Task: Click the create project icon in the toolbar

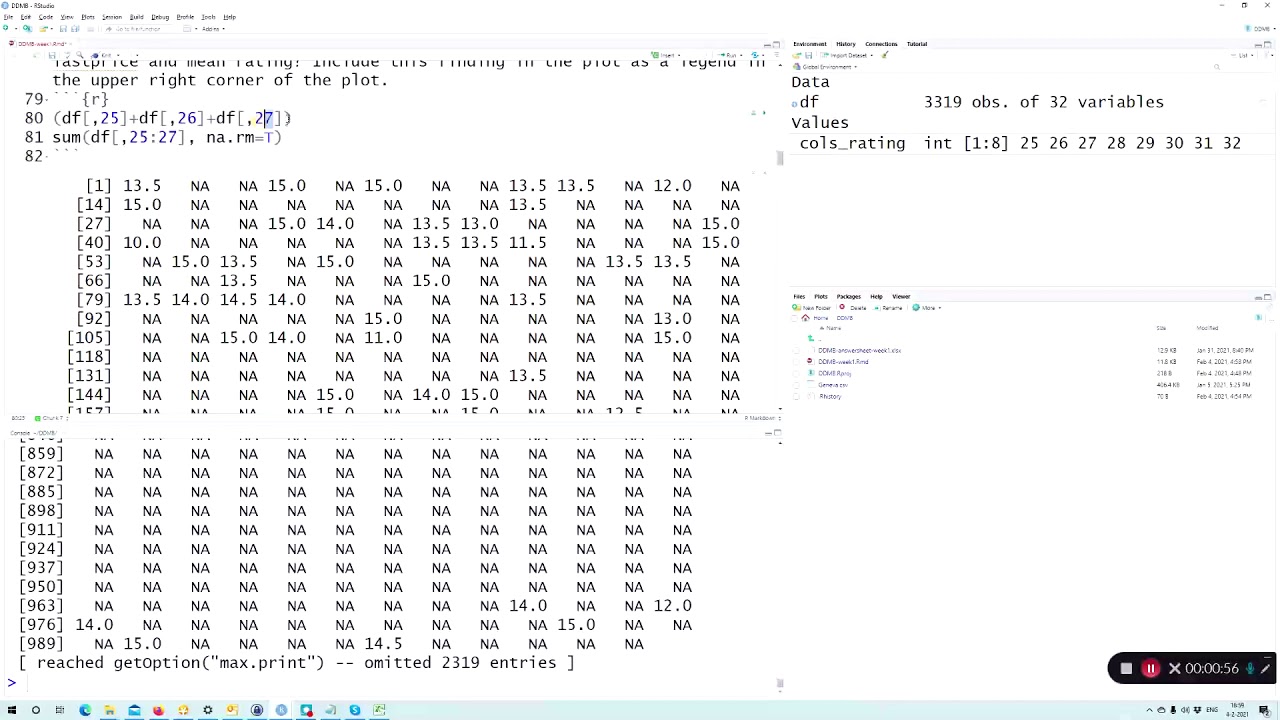Action: [x=27, y=28]
